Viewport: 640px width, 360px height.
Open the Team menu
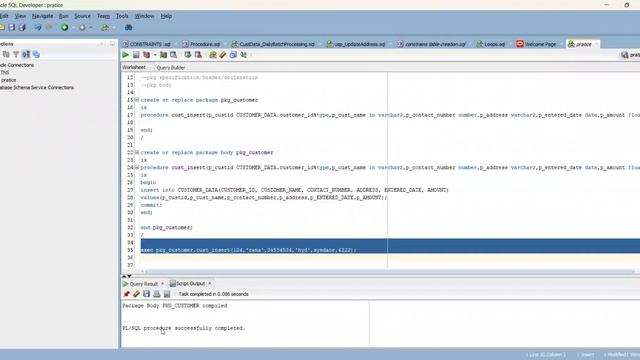point(103,16)
